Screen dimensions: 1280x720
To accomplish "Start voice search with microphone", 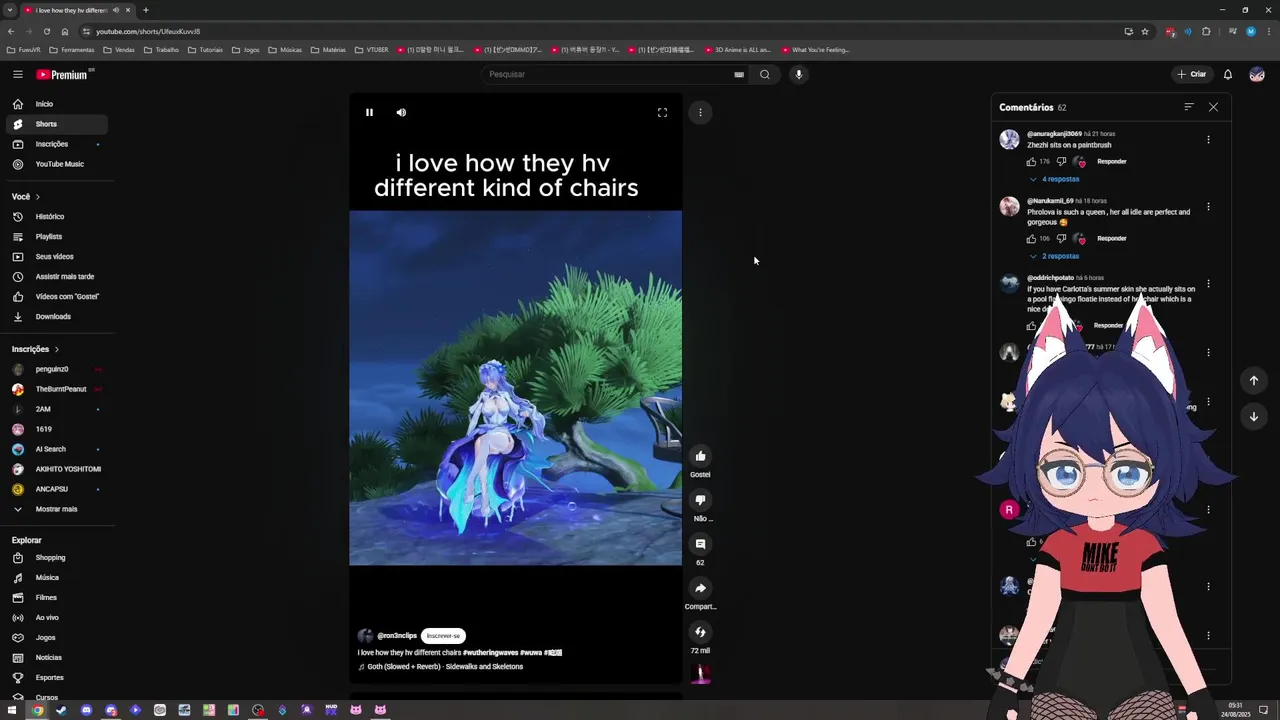I will (x=798, y=74).
